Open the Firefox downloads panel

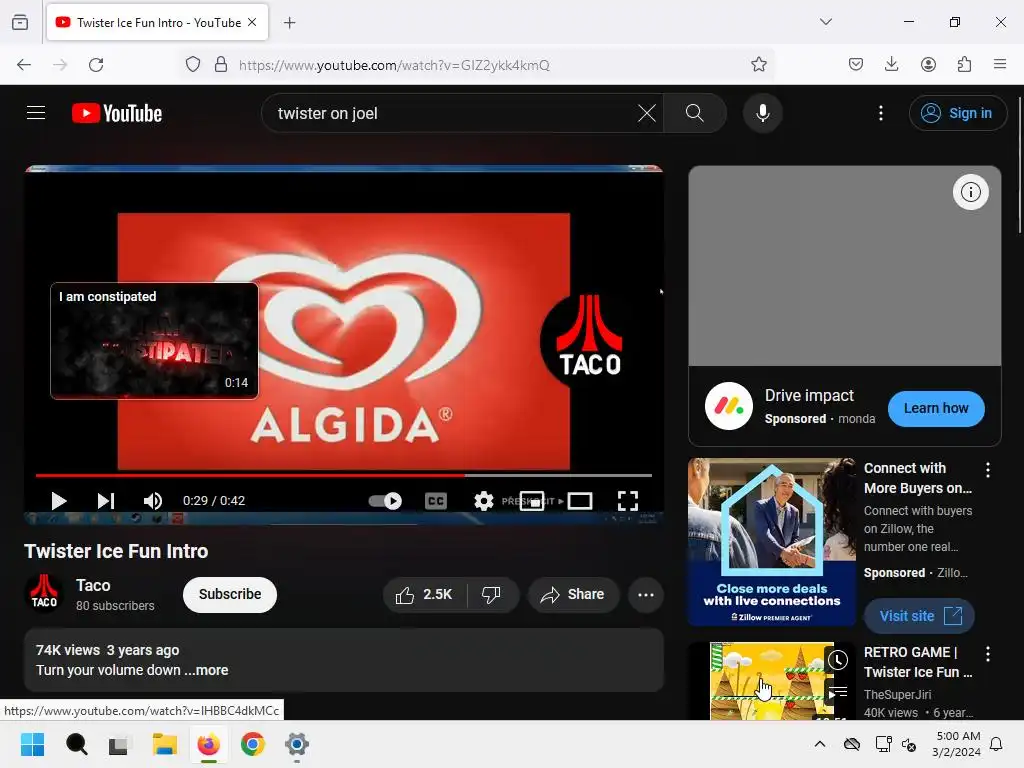891,65
